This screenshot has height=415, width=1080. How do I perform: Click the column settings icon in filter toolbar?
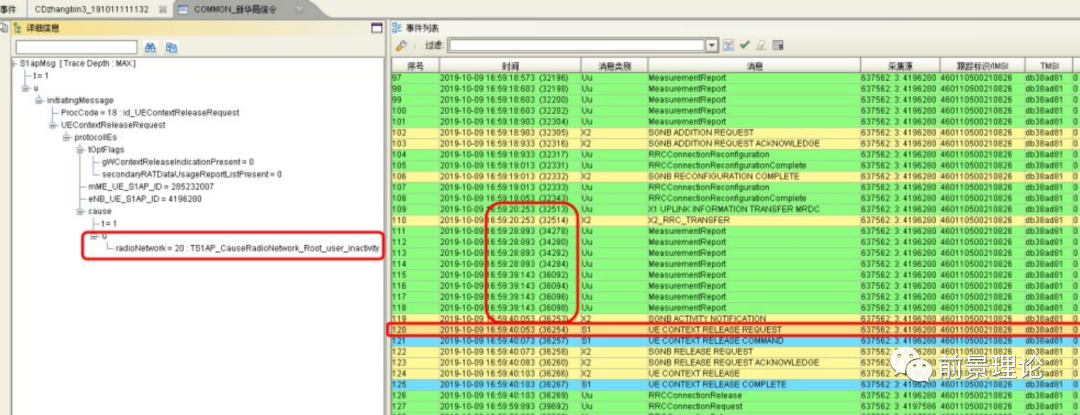coord(777,46)
